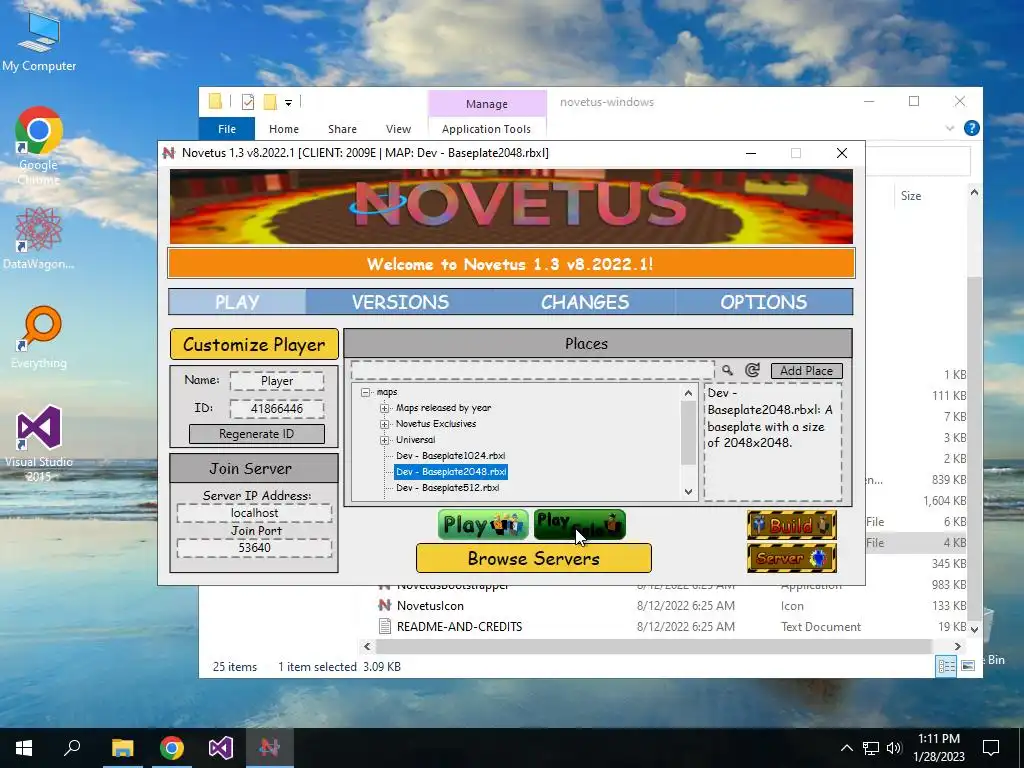Click the player Name field
This screenshot has height=768, width=1024.
coord(277,381)
